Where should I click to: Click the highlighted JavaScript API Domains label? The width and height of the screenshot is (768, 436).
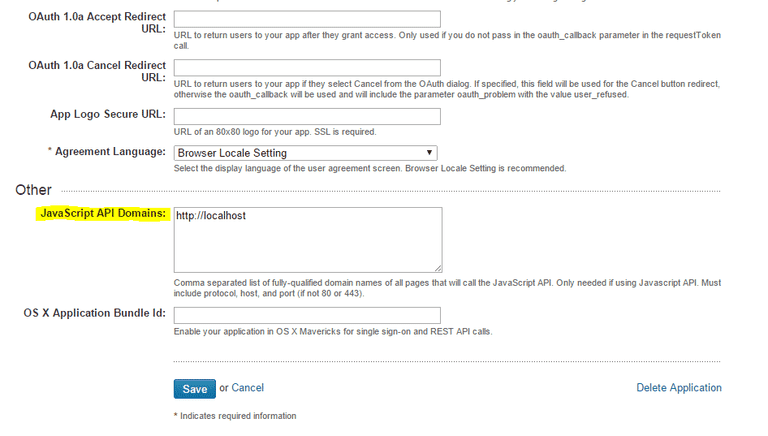102,214
